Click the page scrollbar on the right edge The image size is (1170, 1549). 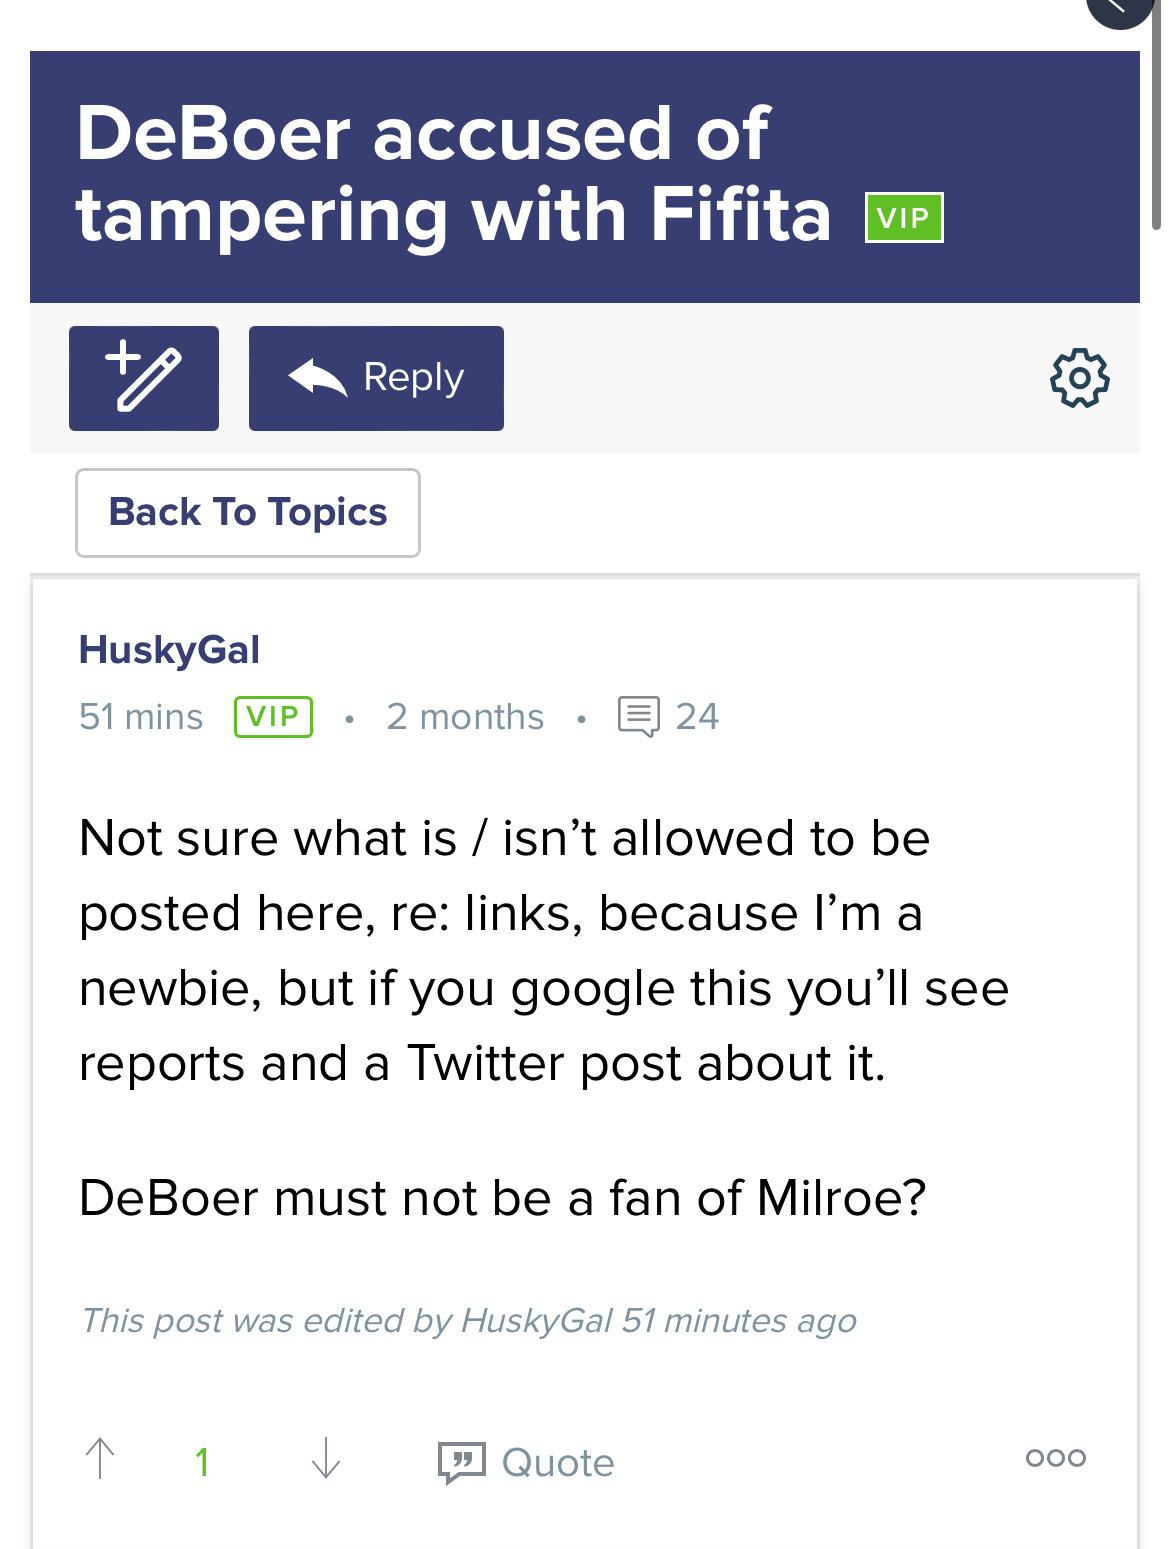[x=1156, y=120]
